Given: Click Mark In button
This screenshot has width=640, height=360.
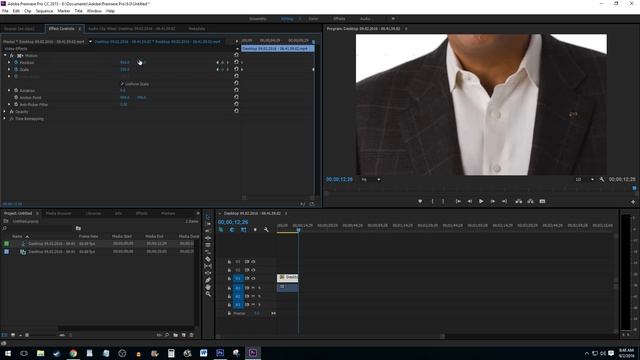Looking at the screenshot, I should [x=433, y=201].
